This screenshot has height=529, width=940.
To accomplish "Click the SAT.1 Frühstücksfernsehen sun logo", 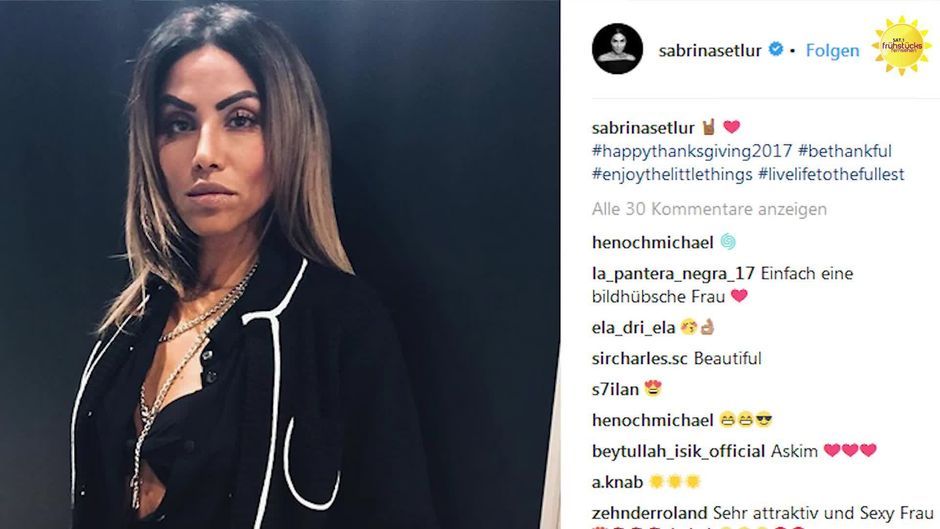I will click(x=901, y=46).
